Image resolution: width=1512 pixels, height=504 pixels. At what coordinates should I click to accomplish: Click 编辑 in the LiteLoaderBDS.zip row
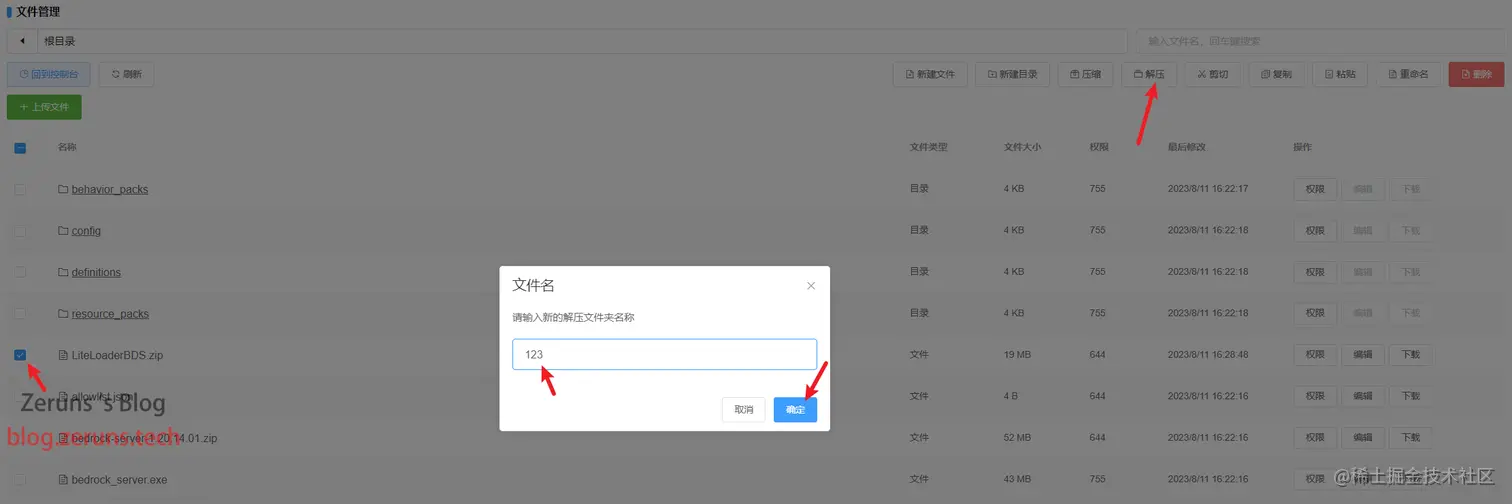(1363, 355)
